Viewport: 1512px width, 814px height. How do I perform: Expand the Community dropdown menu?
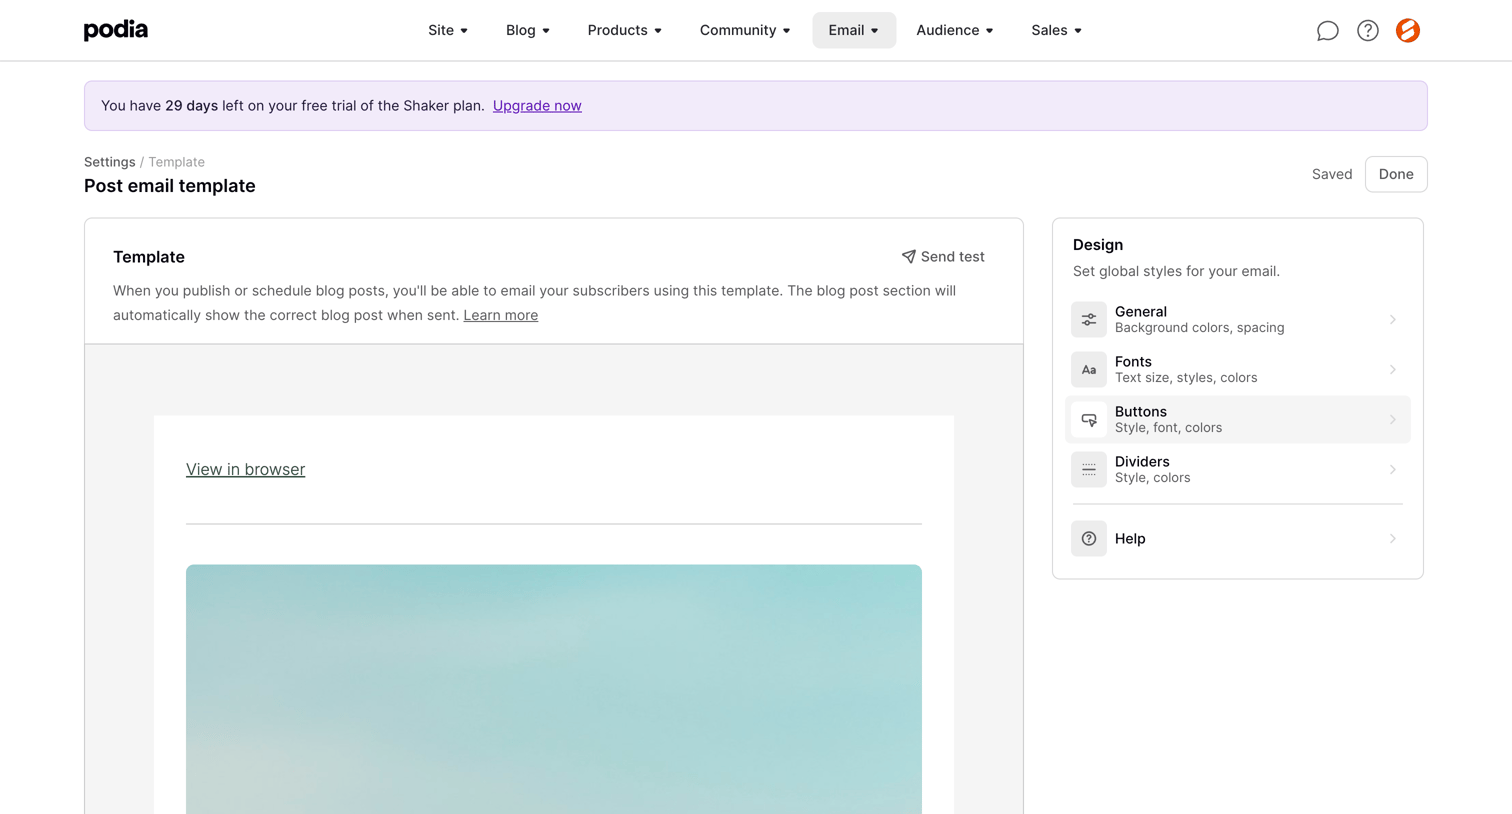coord(745,31)
